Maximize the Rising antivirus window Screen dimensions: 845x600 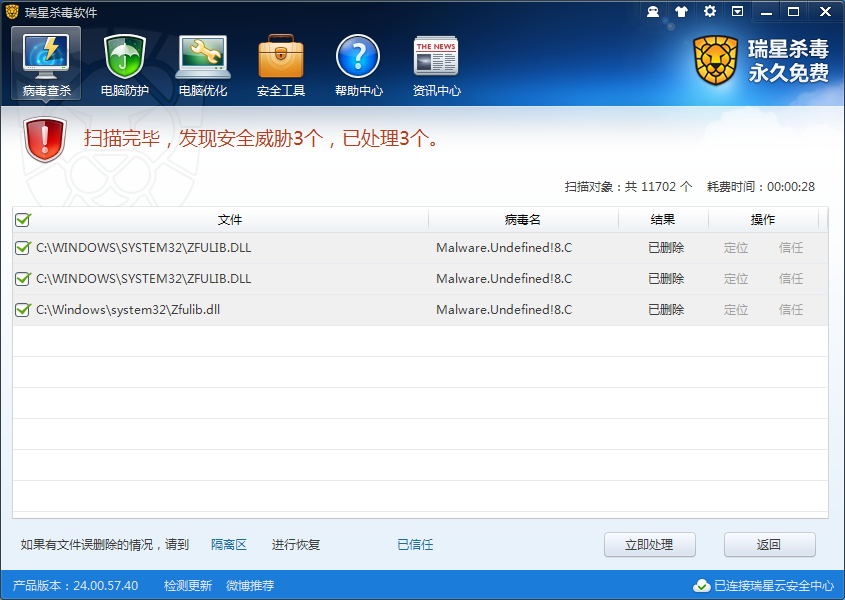point(793,12)
